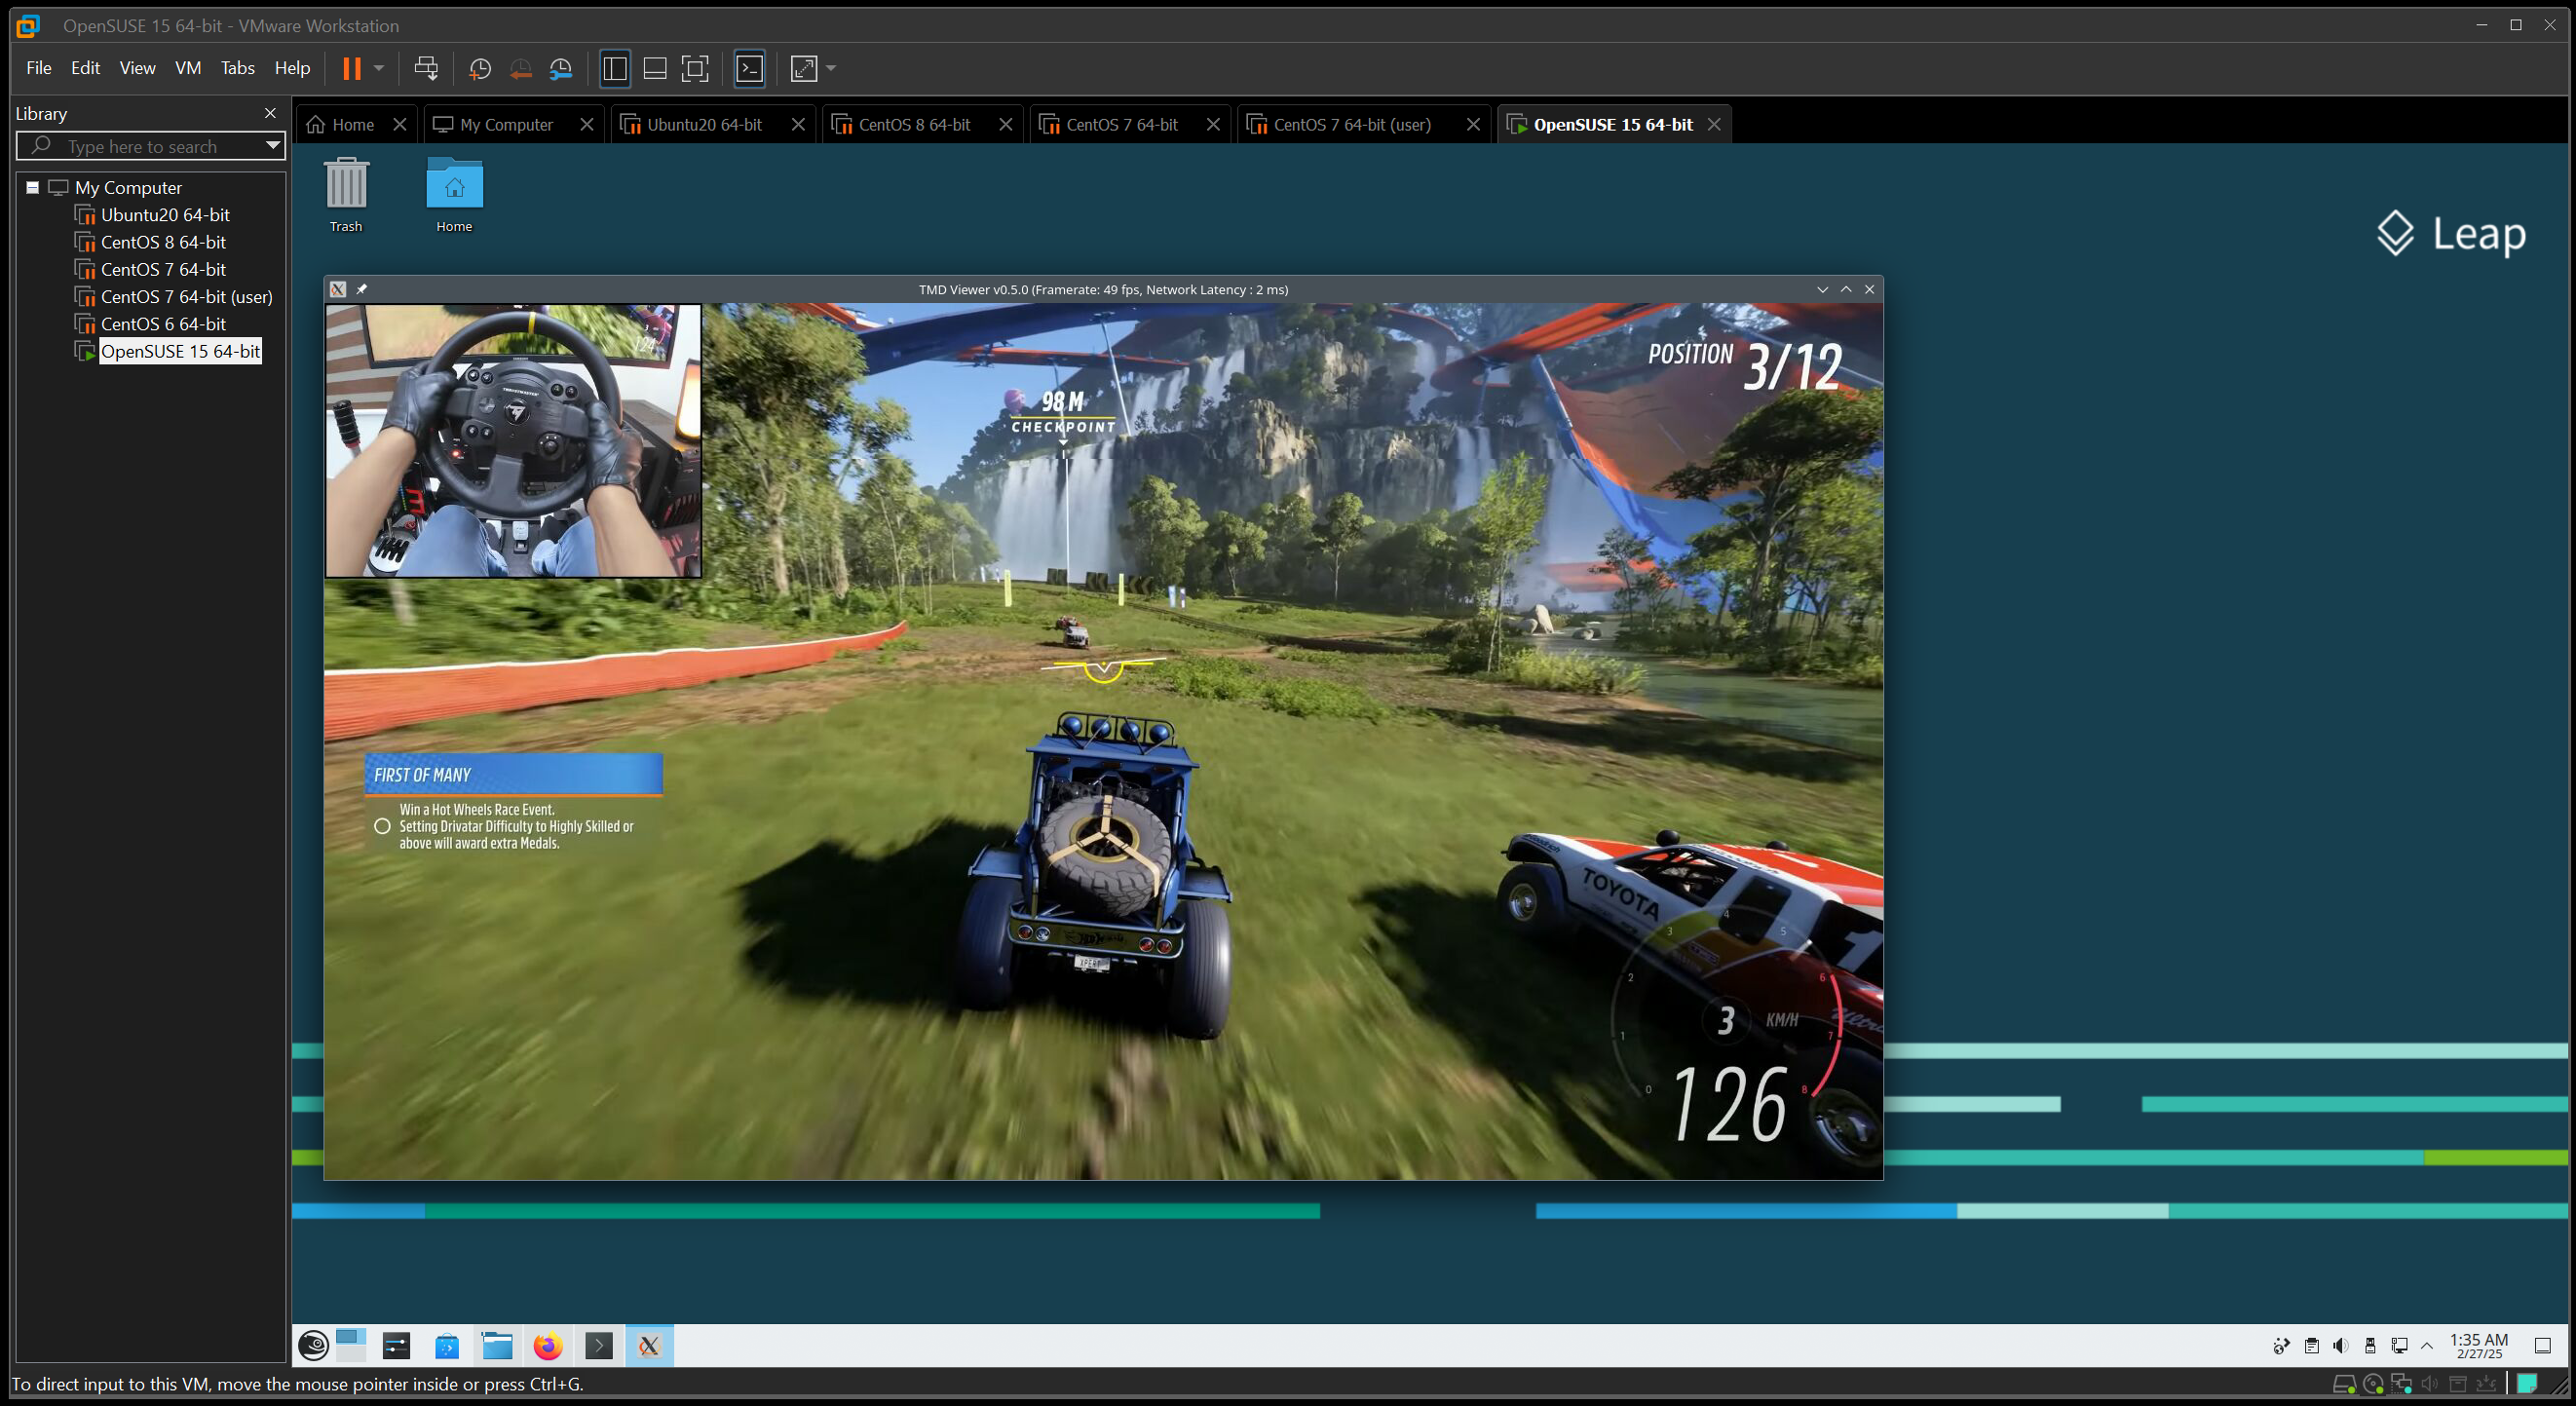Click the TMD Viewer X11 taskbar entry
This screenshot has height=1406, width=2576.
pyautogui.click(x=649, y=1346)
